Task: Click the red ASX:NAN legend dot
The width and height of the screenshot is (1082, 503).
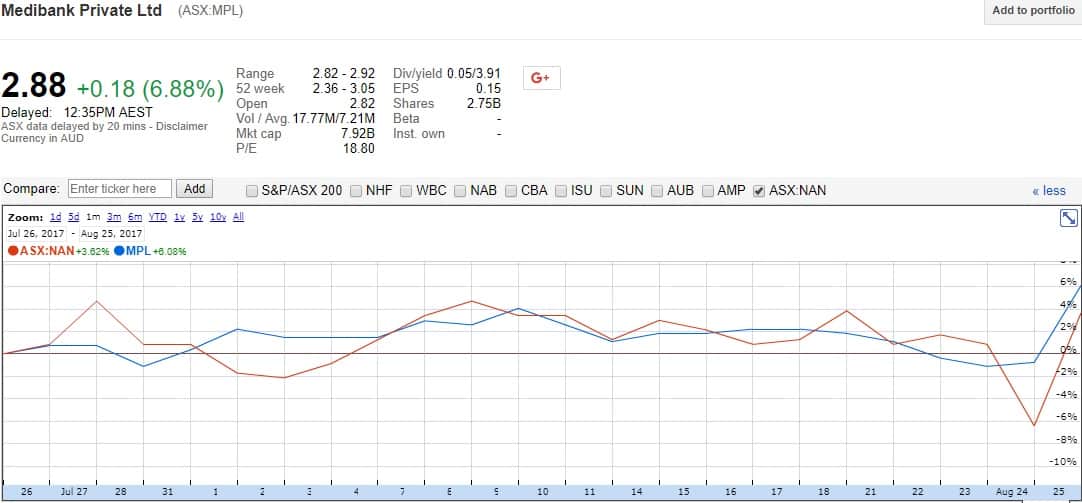Action: pyautogui.click(x=13, y=250)
